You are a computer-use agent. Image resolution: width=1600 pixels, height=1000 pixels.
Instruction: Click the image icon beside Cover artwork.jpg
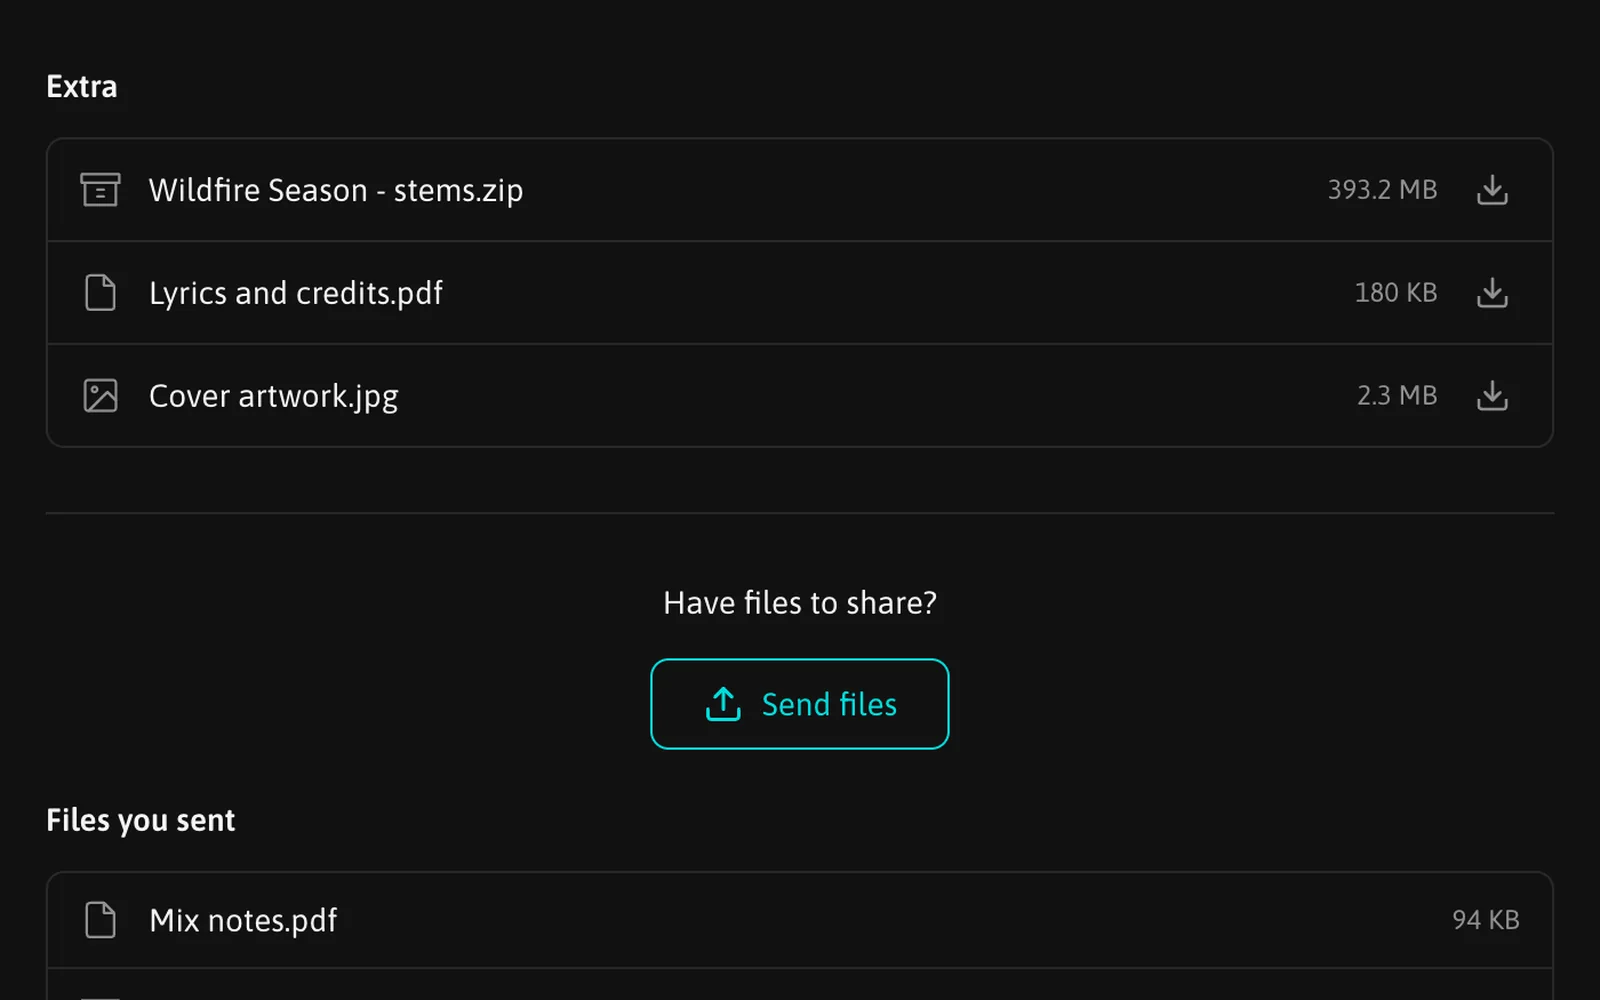click(x=100, y=396)
